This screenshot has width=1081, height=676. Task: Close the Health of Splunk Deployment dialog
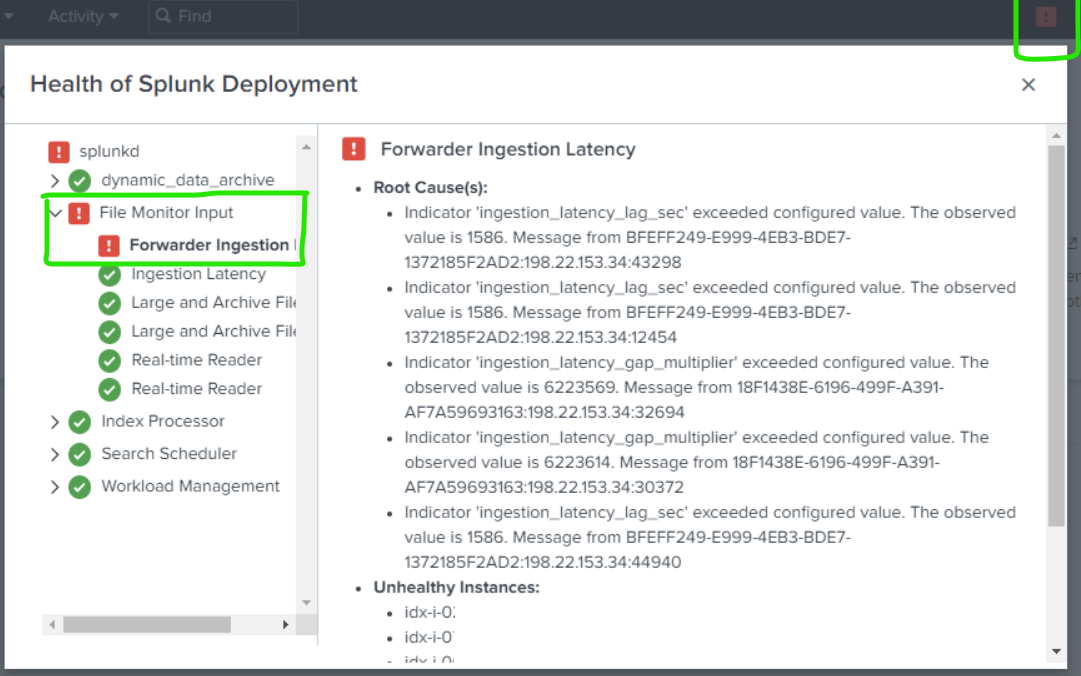click(x=1028, y=85)
